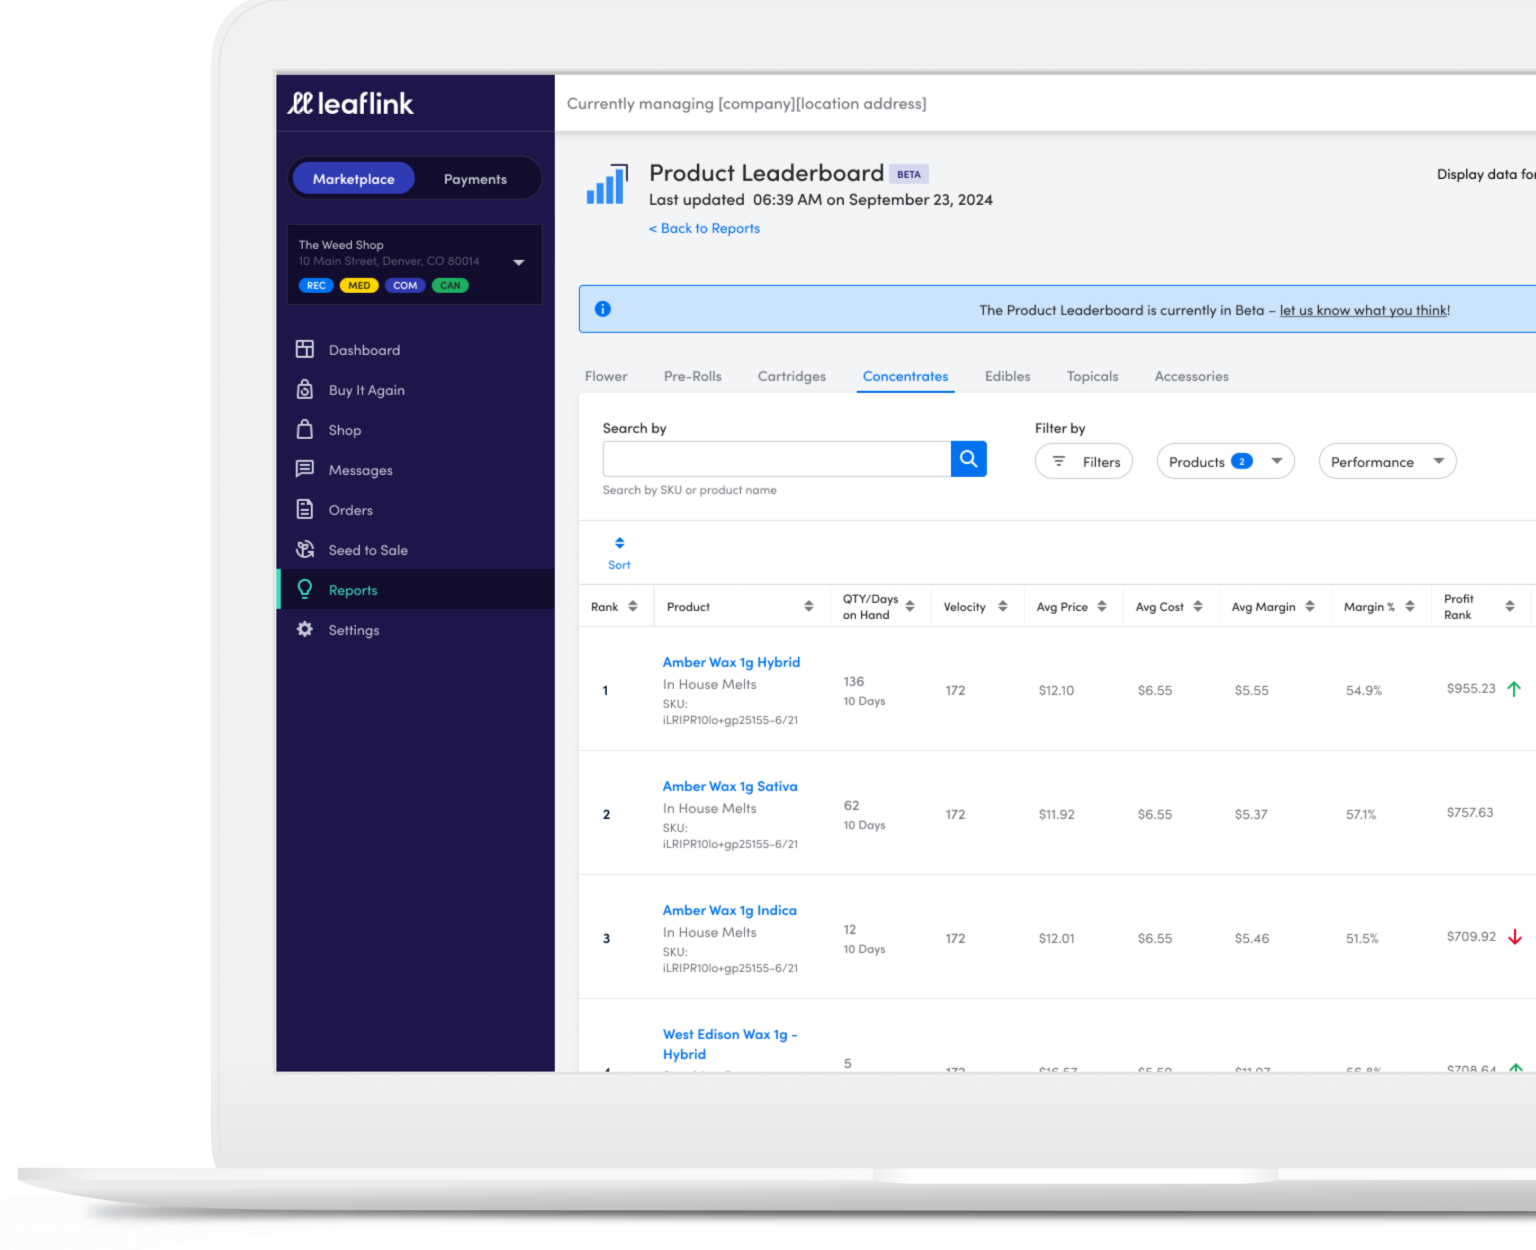Expand The Weed Shop location dropdown
1536x1250 pixels.
point(518,262)
